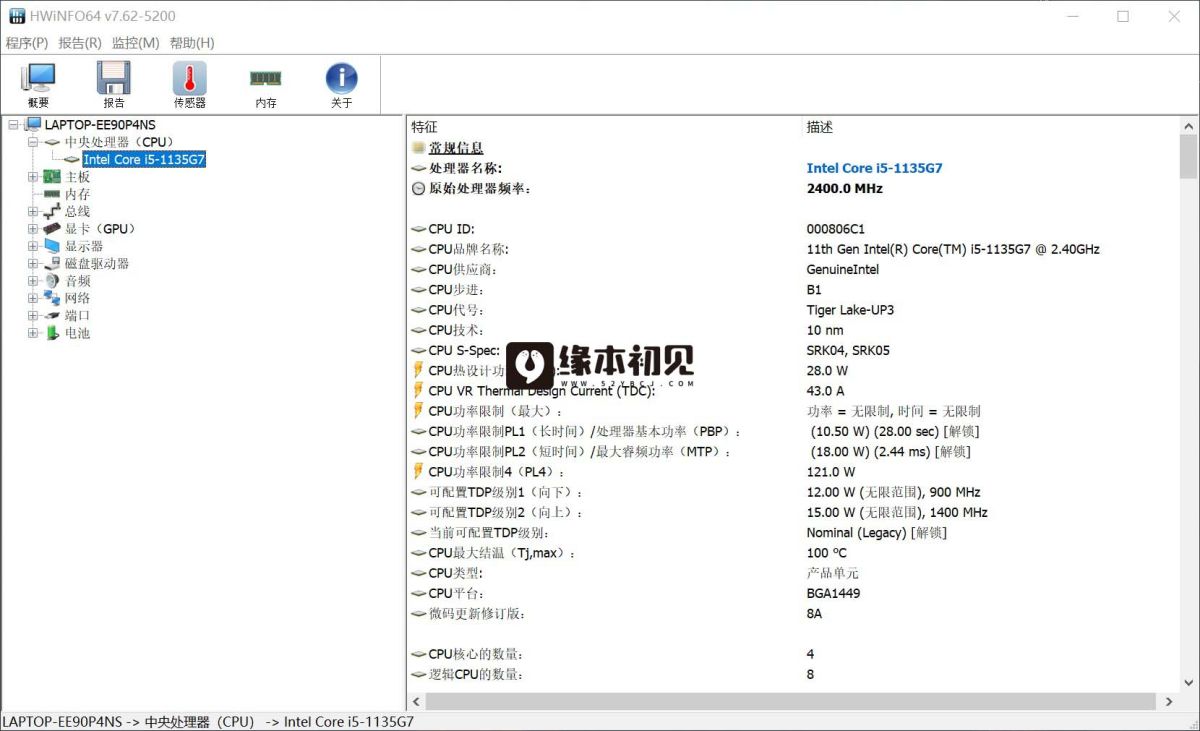Collapse the 中央处理器（CPU）tree node

click(x=33, y=142)
